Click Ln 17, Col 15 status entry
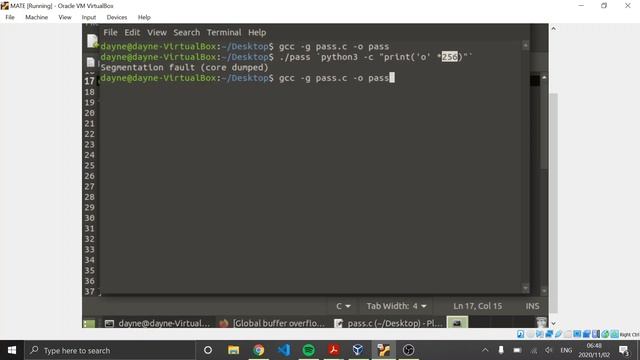The image size is (640, 360). (478, 306)
